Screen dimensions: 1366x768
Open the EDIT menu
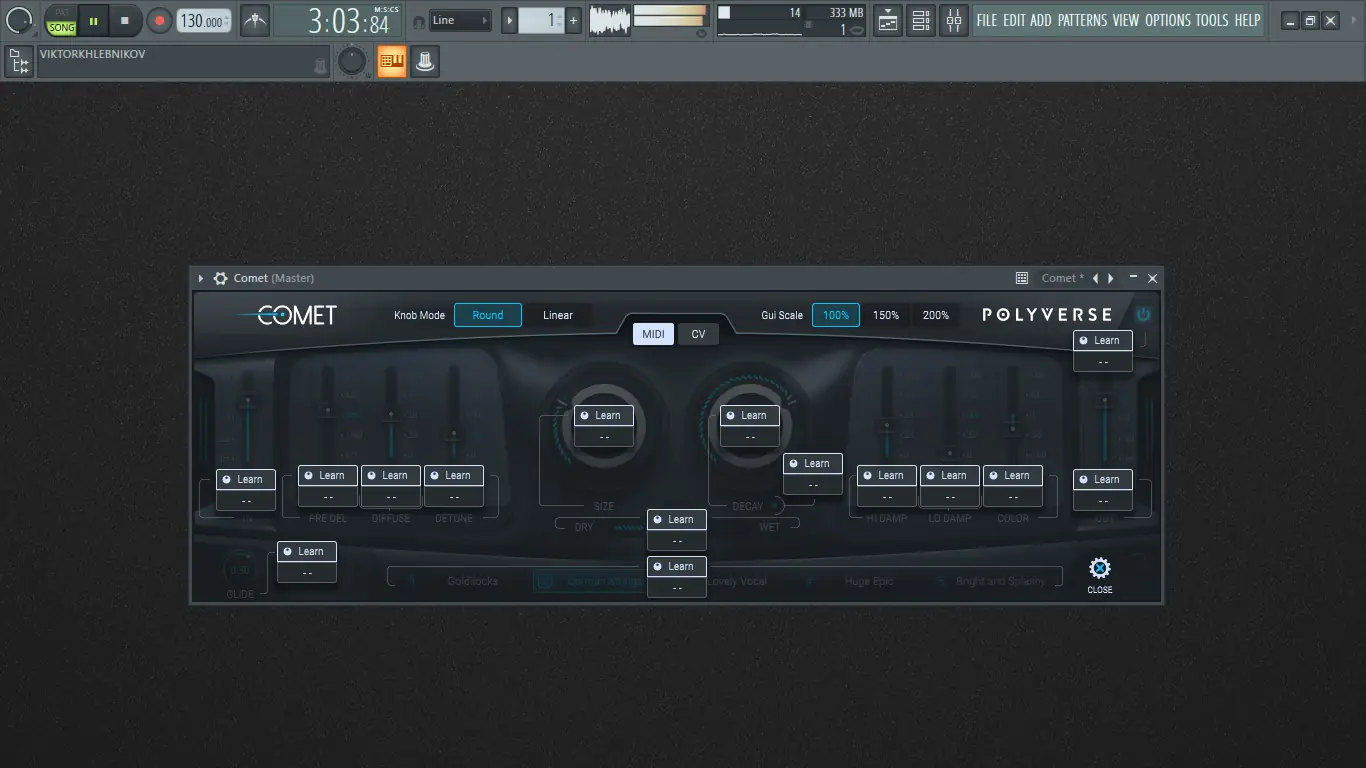(1014, 20)
